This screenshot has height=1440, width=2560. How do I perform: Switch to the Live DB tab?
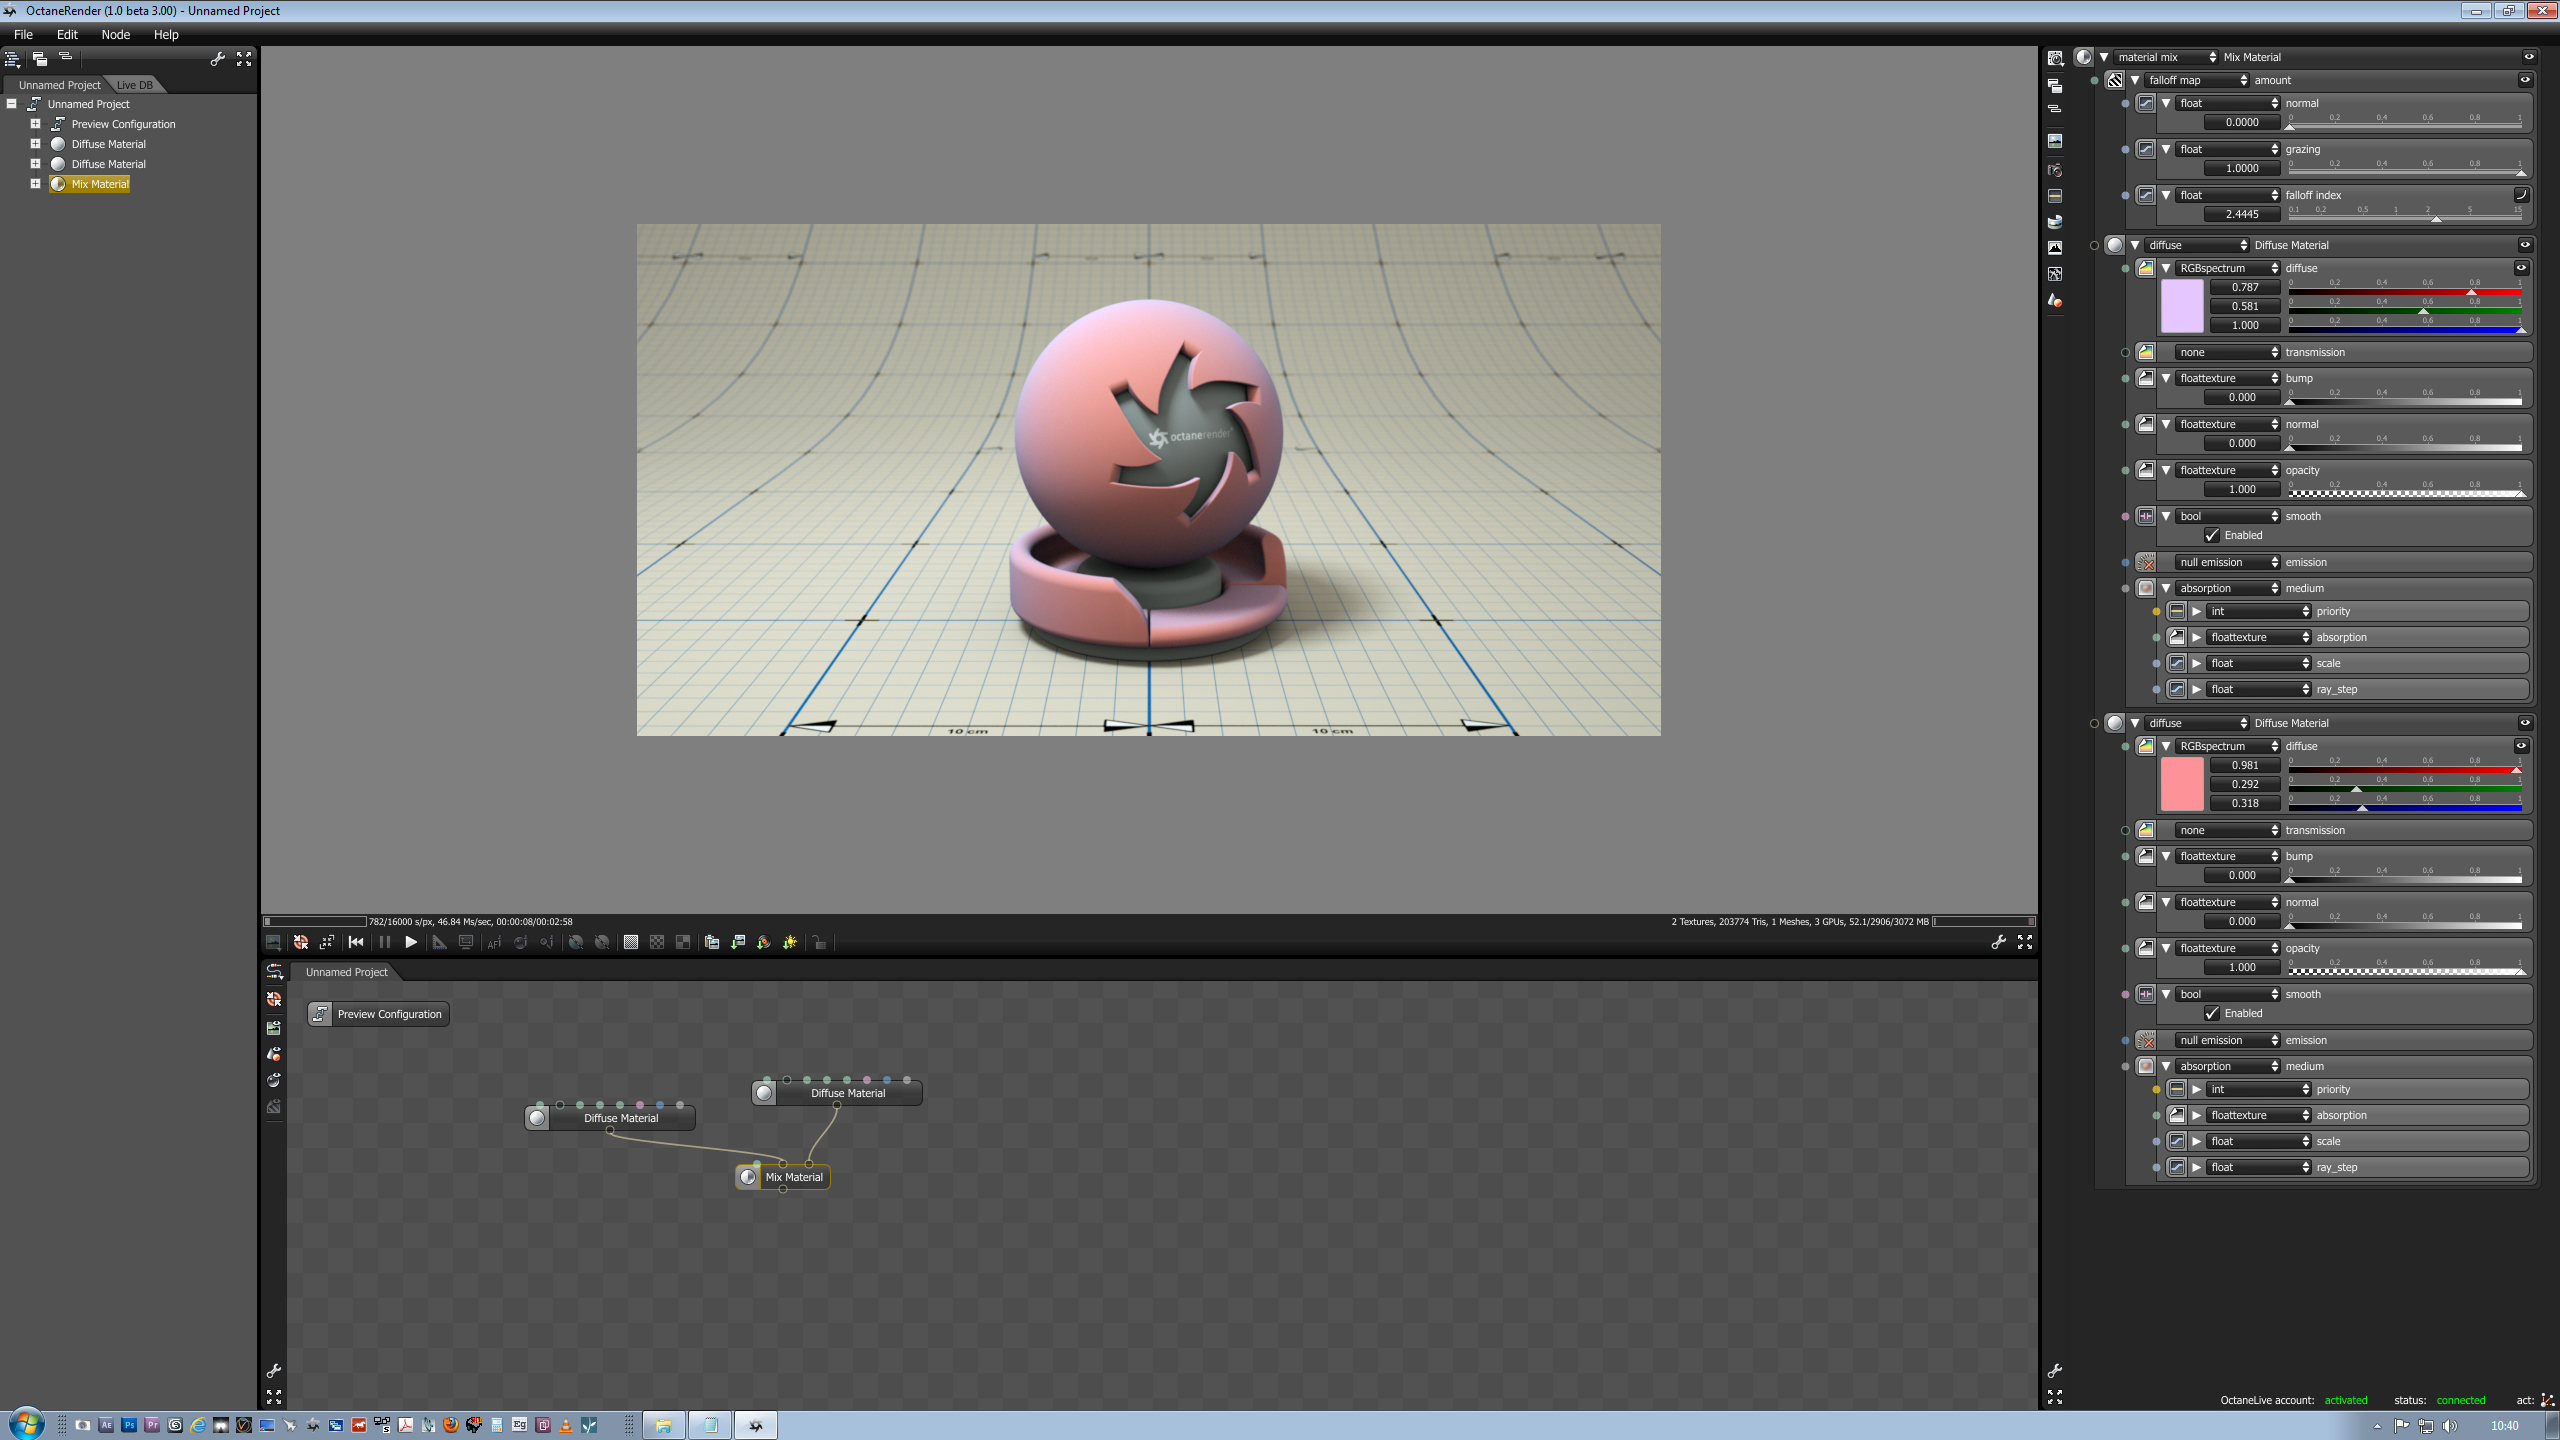[134, 85]
